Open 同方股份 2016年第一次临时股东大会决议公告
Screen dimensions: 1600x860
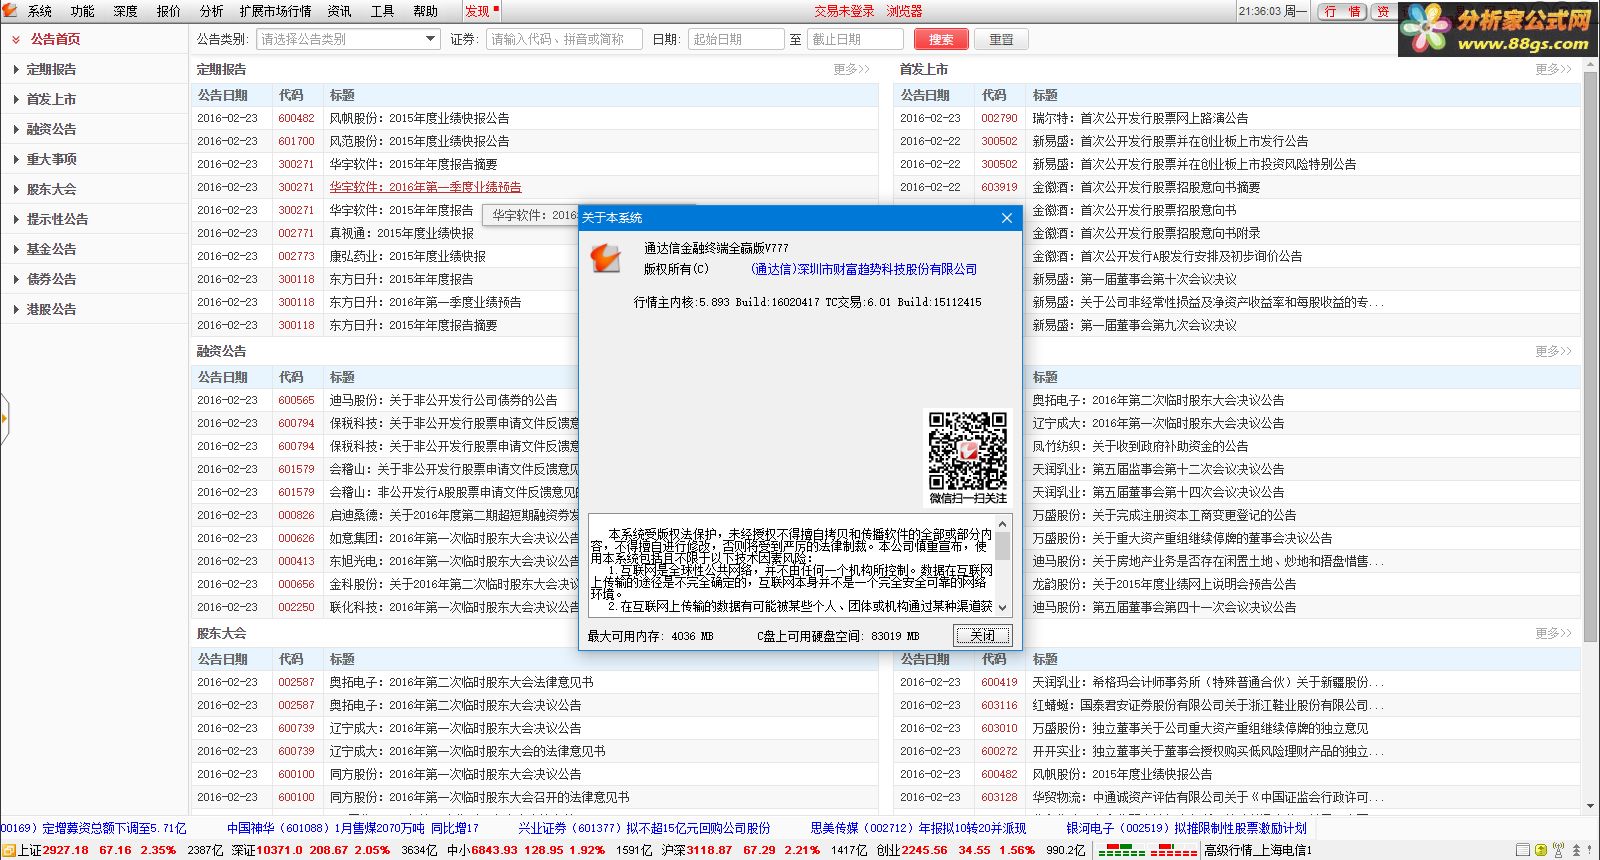click(x=455, y=774)
